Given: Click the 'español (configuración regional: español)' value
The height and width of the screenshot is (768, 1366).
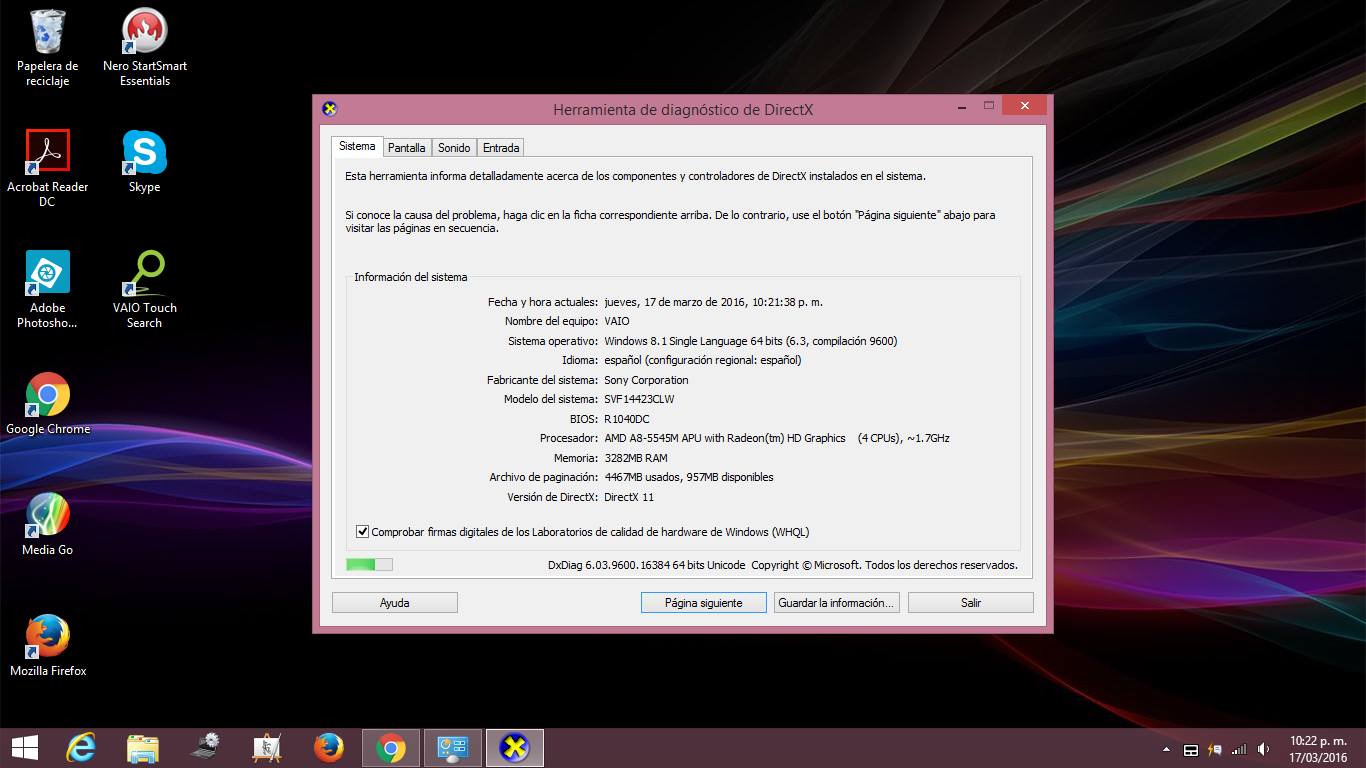Looking at the screenshot, I should click(x=703, y=360).
